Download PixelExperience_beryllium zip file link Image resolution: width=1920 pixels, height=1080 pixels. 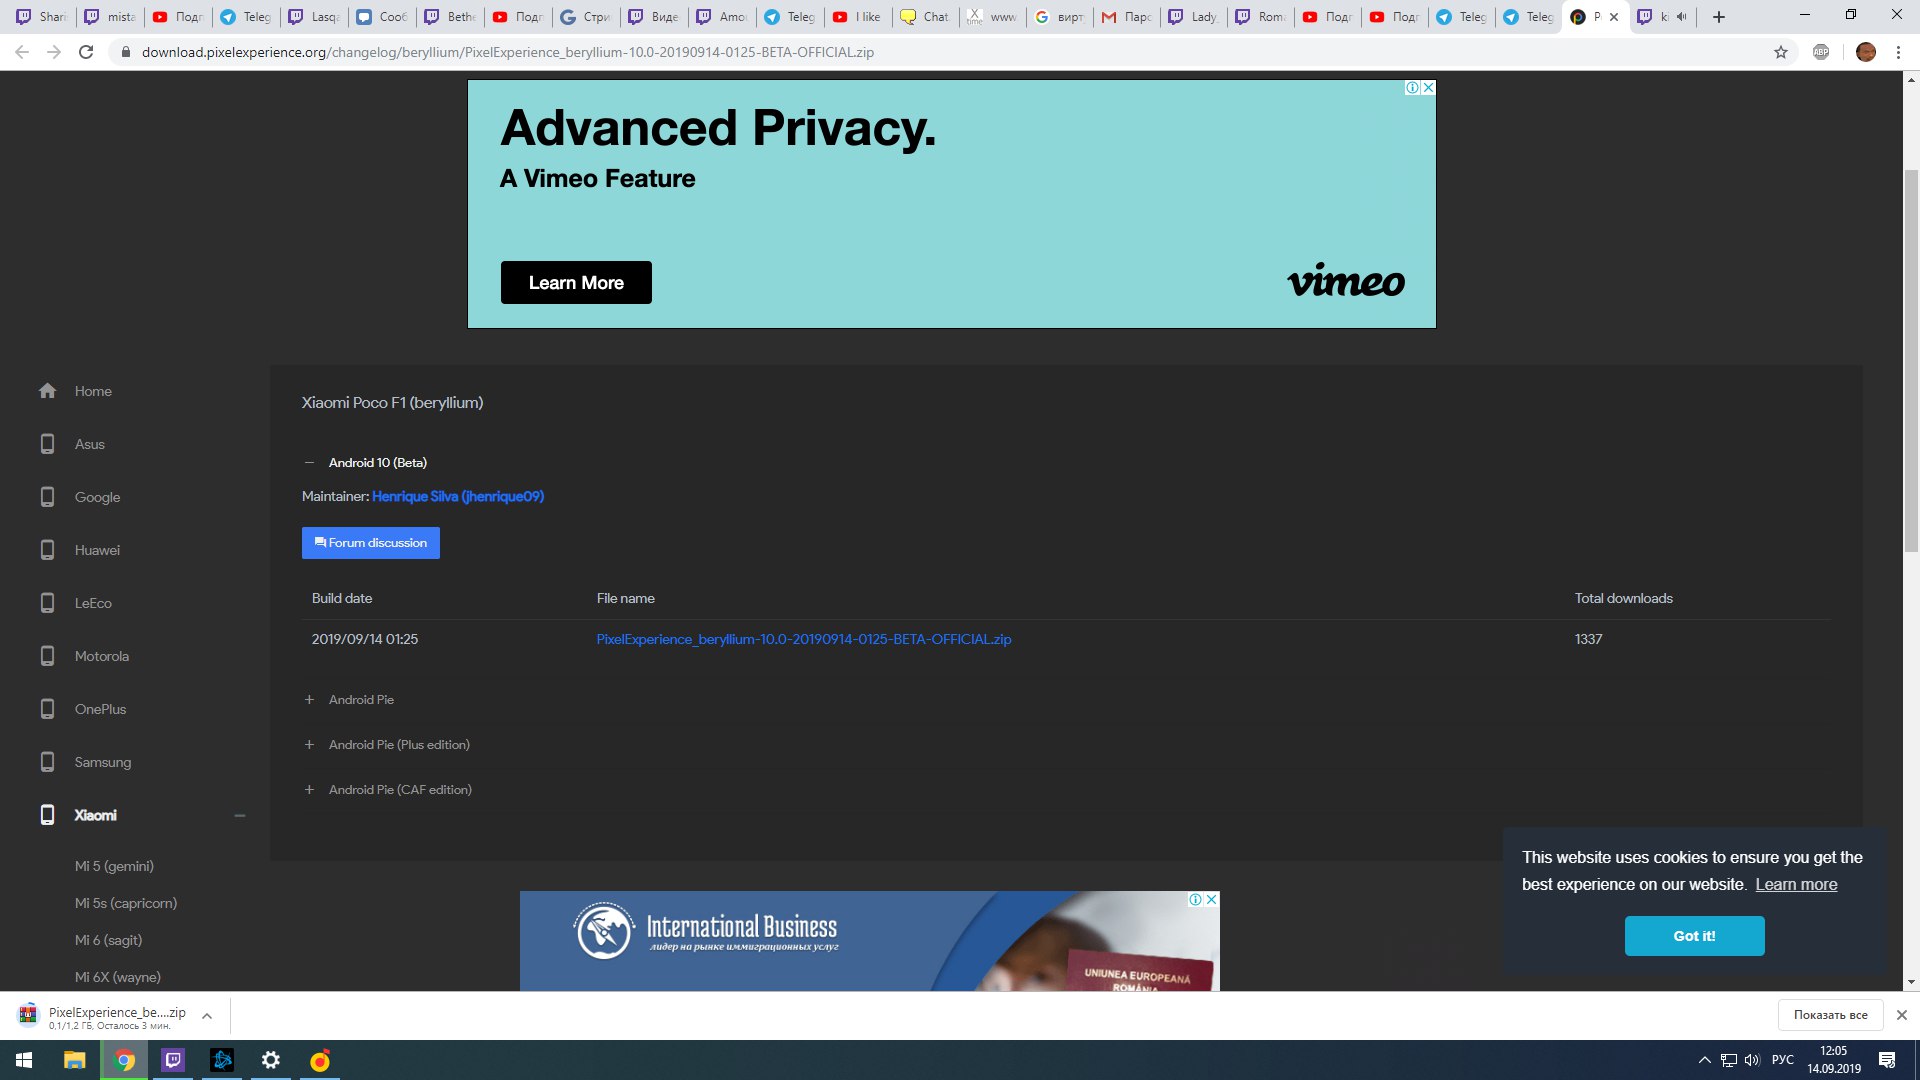(x=804, y=640)
